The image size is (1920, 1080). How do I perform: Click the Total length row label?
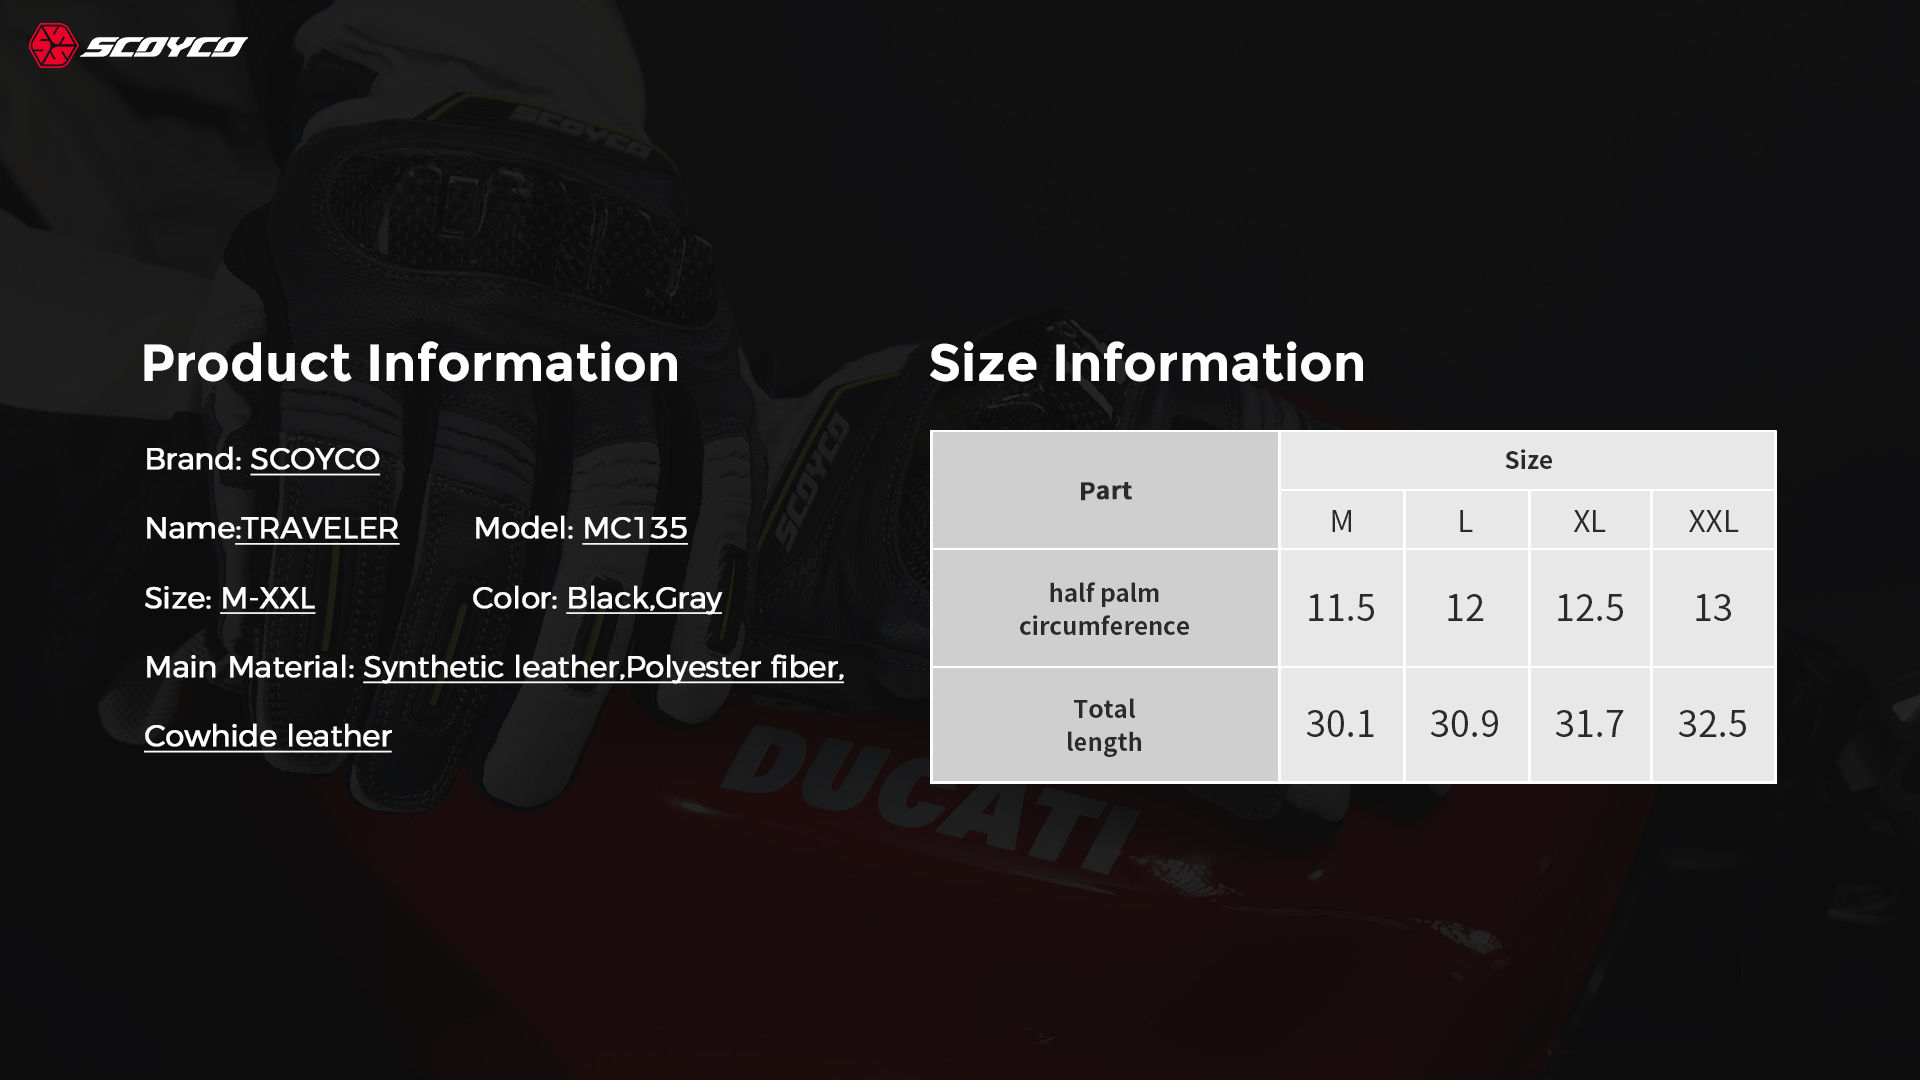pos(1104,725)
